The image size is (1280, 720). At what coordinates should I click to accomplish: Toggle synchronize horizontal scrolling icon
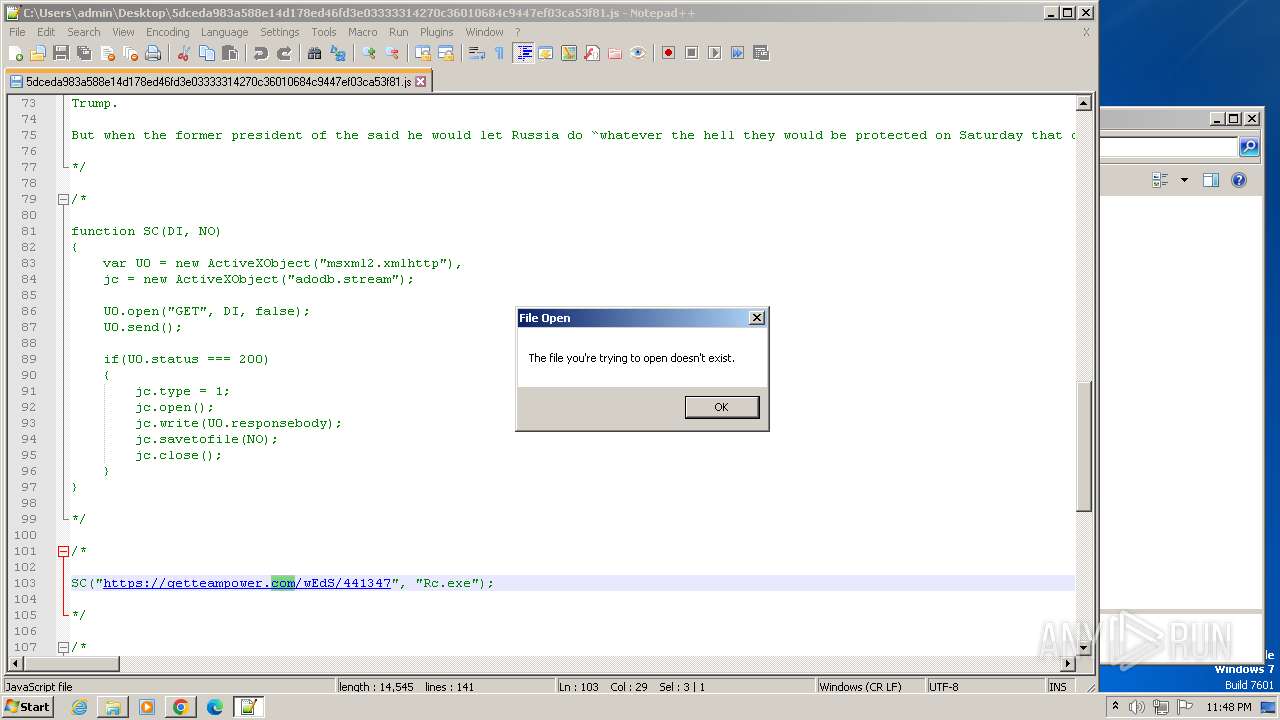446,53
